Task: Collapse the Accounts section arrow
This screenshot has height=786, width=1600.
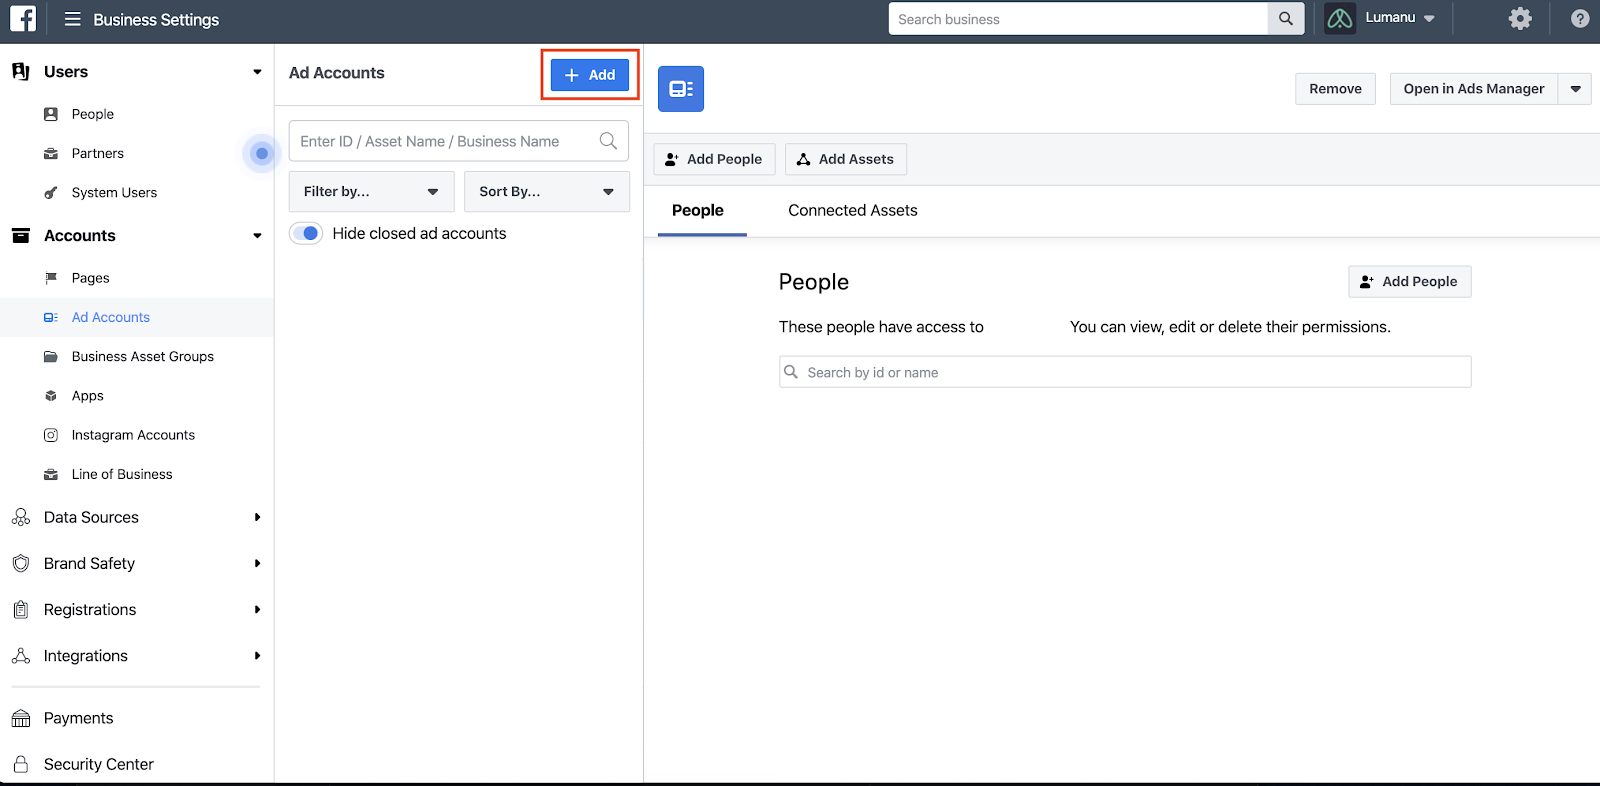Action: [257, 236]
